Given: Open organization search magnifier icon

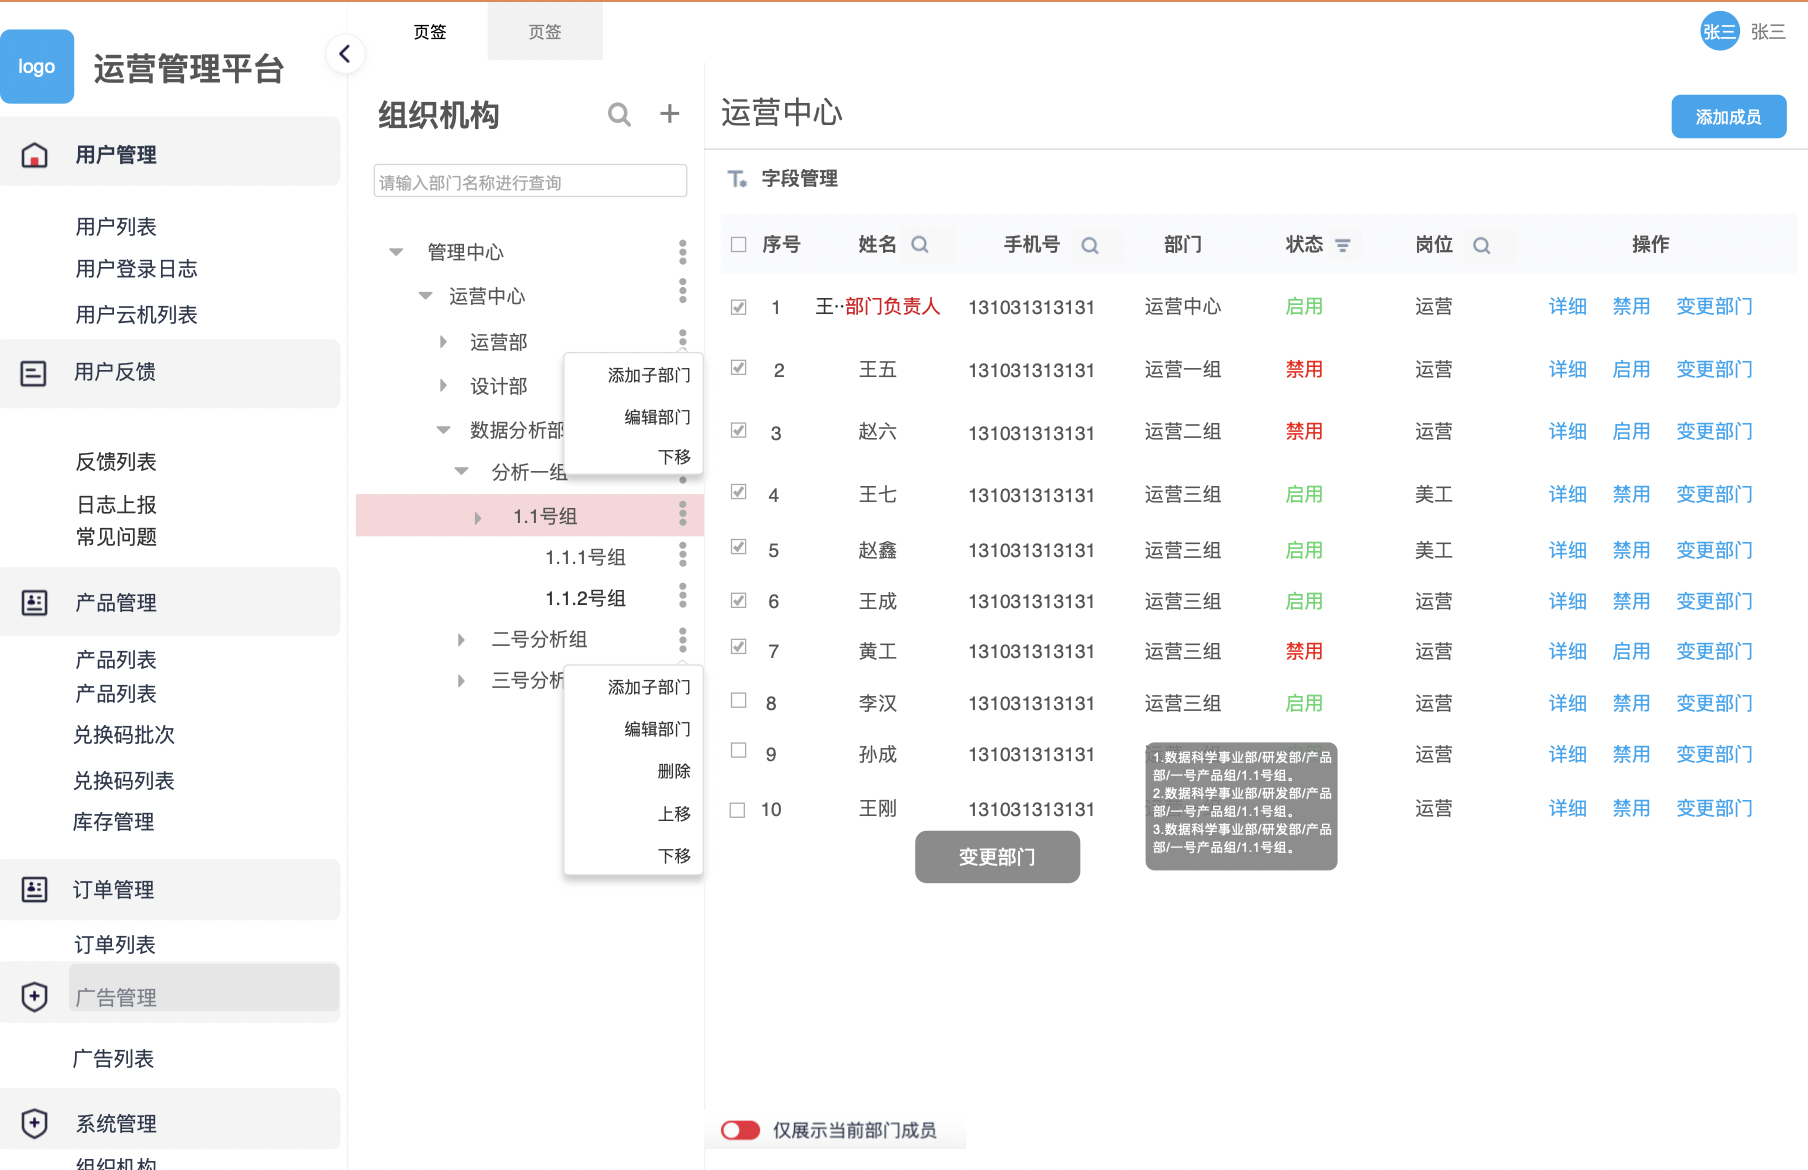Looking at the screenshot, I should click(x=619, y=115).
